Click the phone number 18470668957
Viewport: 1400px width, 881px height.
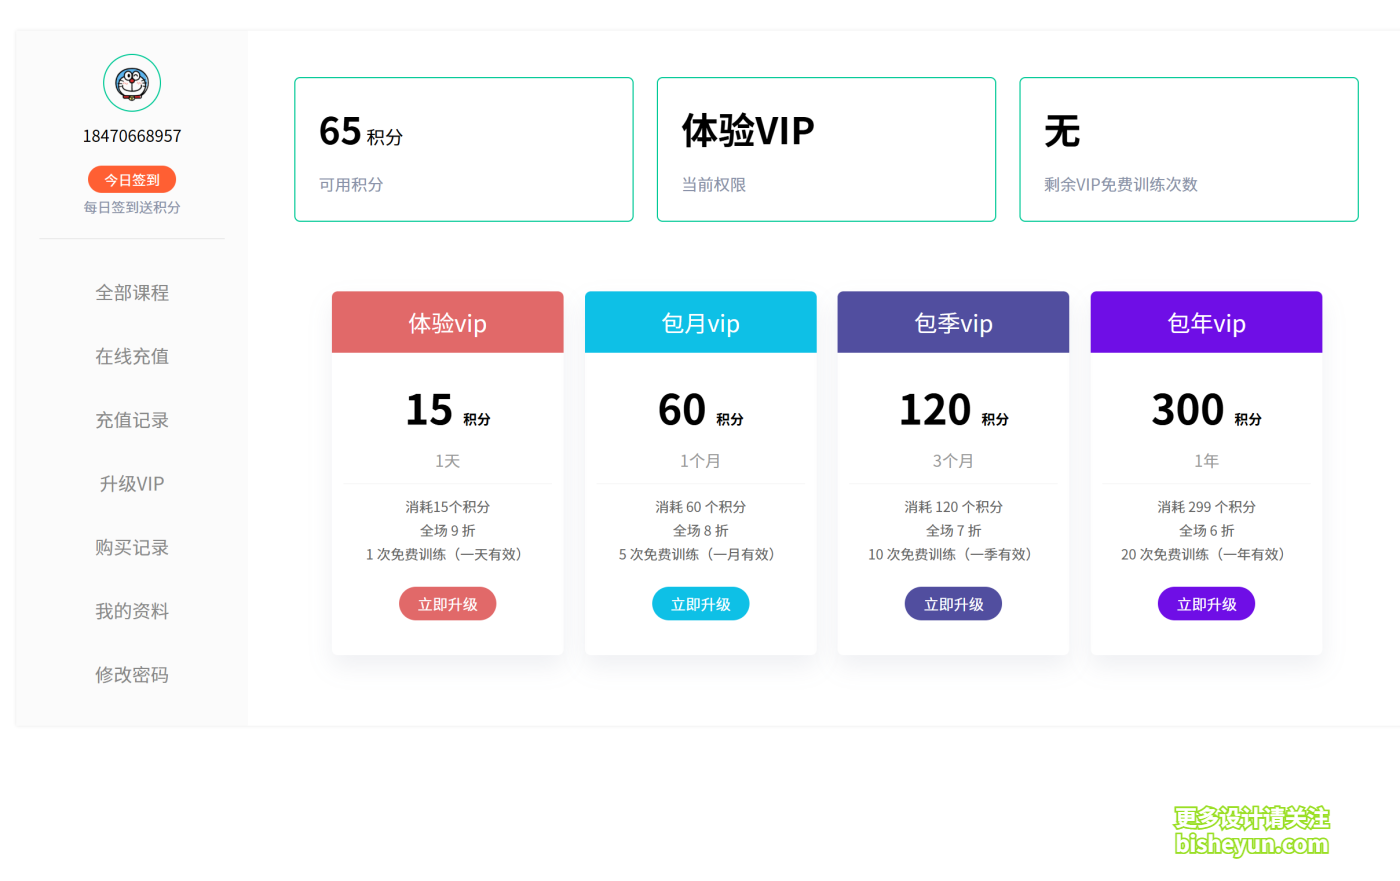pyautogui.click(x=131, y=135)
